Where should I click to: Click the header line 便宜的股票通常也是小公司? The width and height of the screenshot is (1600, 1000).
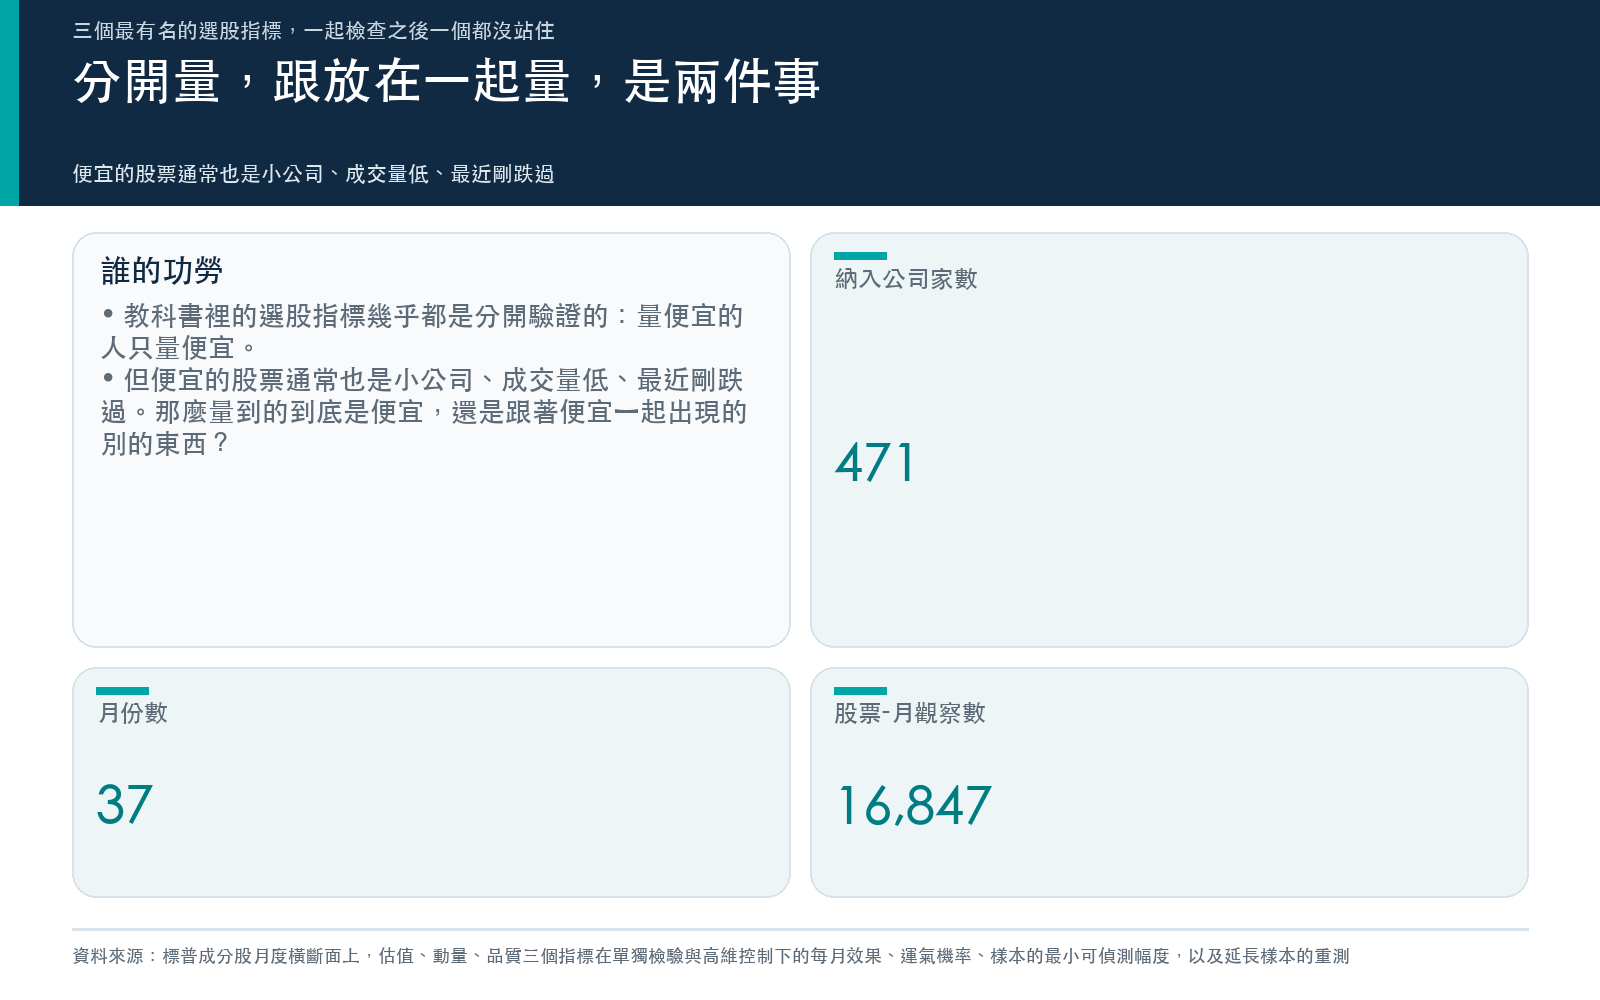(x=314, y=174)
